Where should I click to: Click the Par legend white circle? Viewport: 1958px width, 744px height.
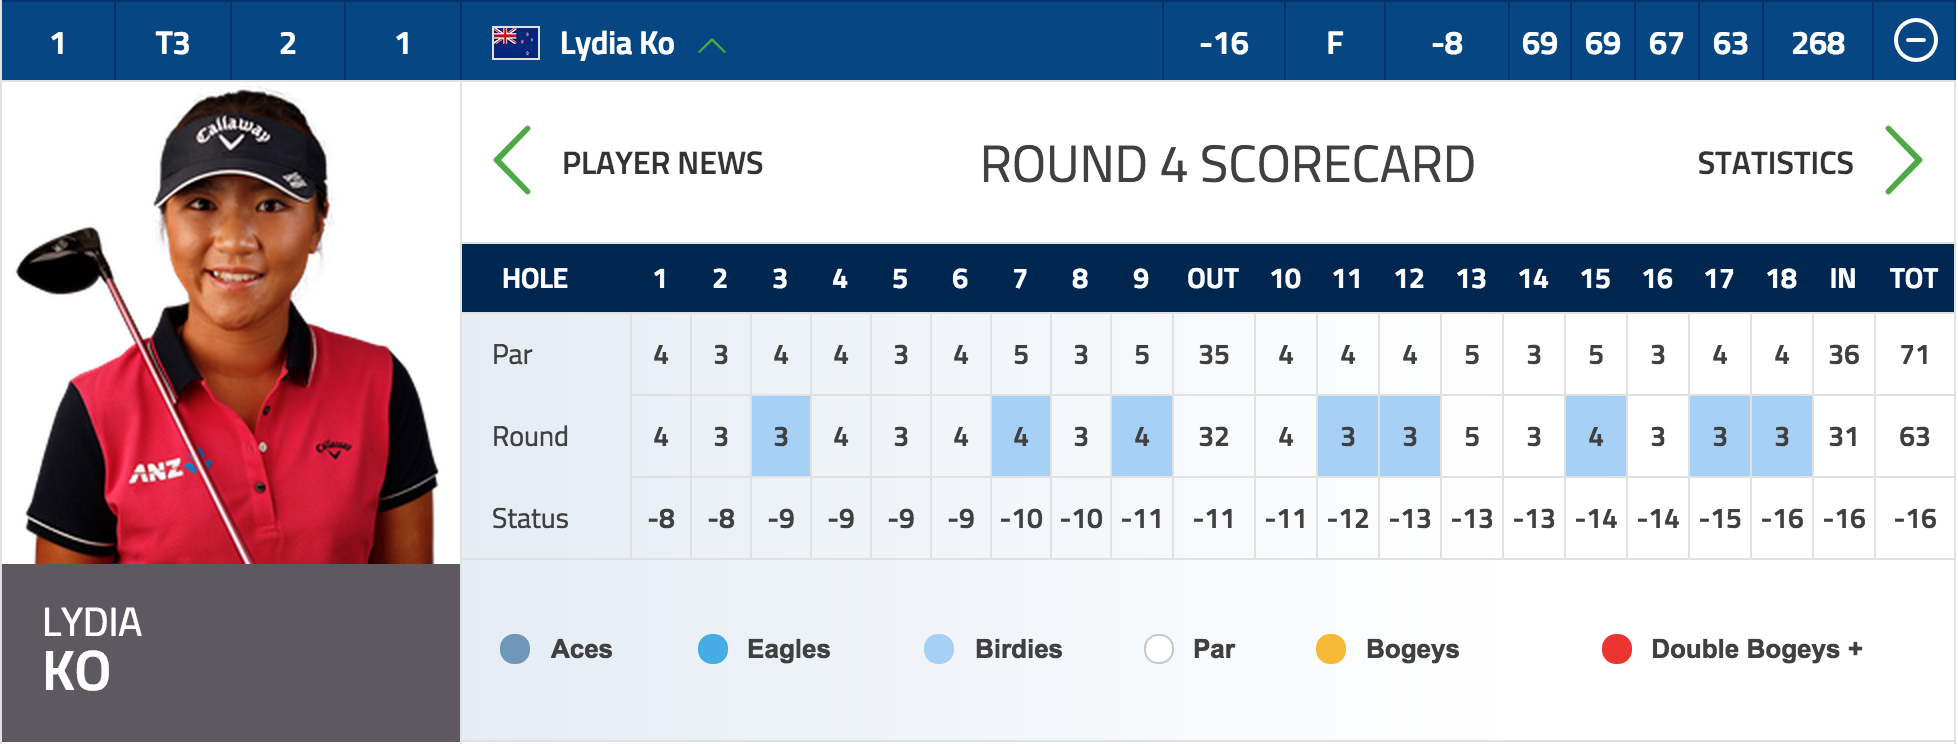click(1159, 649)
